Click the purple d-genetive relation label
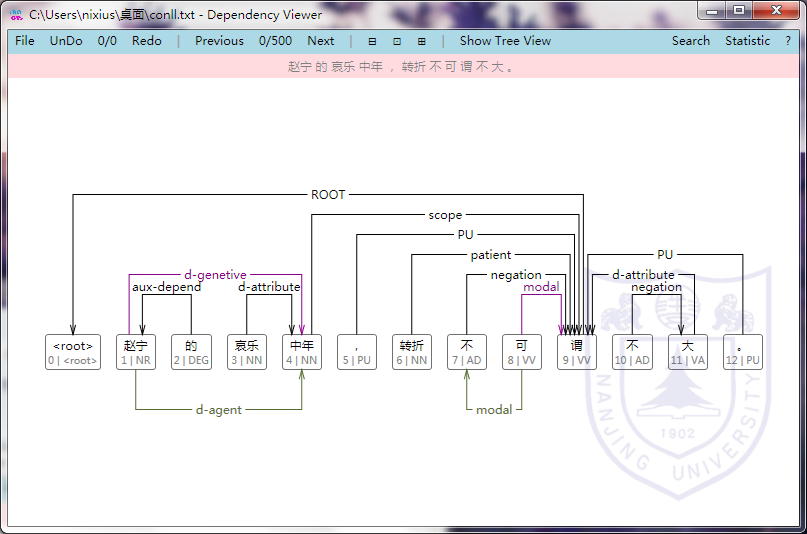 215,275
